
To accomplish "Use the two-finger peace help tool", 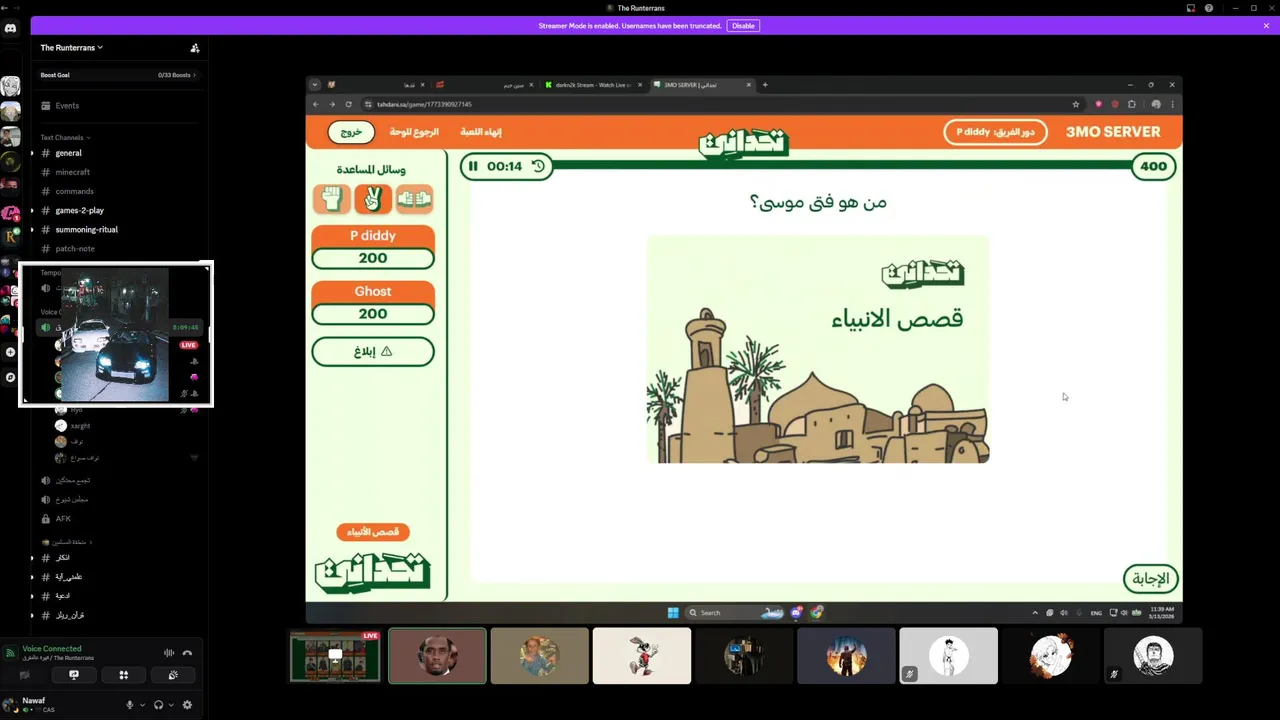I will point(373,199).
